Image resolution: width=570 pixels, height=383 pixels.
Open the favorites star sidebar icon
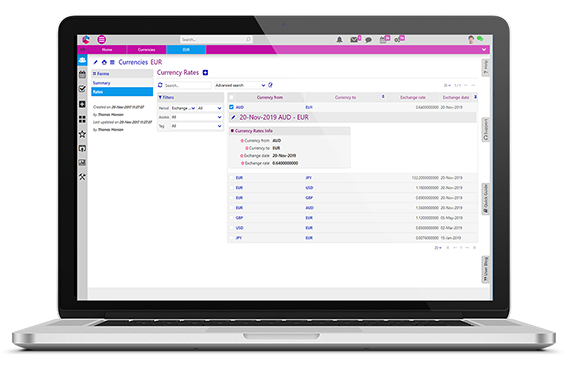[x=82, y=134]
